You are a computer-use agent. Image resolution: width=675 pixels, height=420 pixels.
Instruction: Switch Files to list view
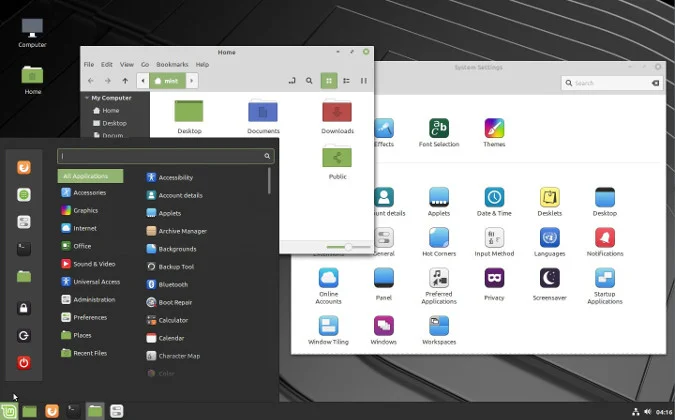click(x=346, y=81)
